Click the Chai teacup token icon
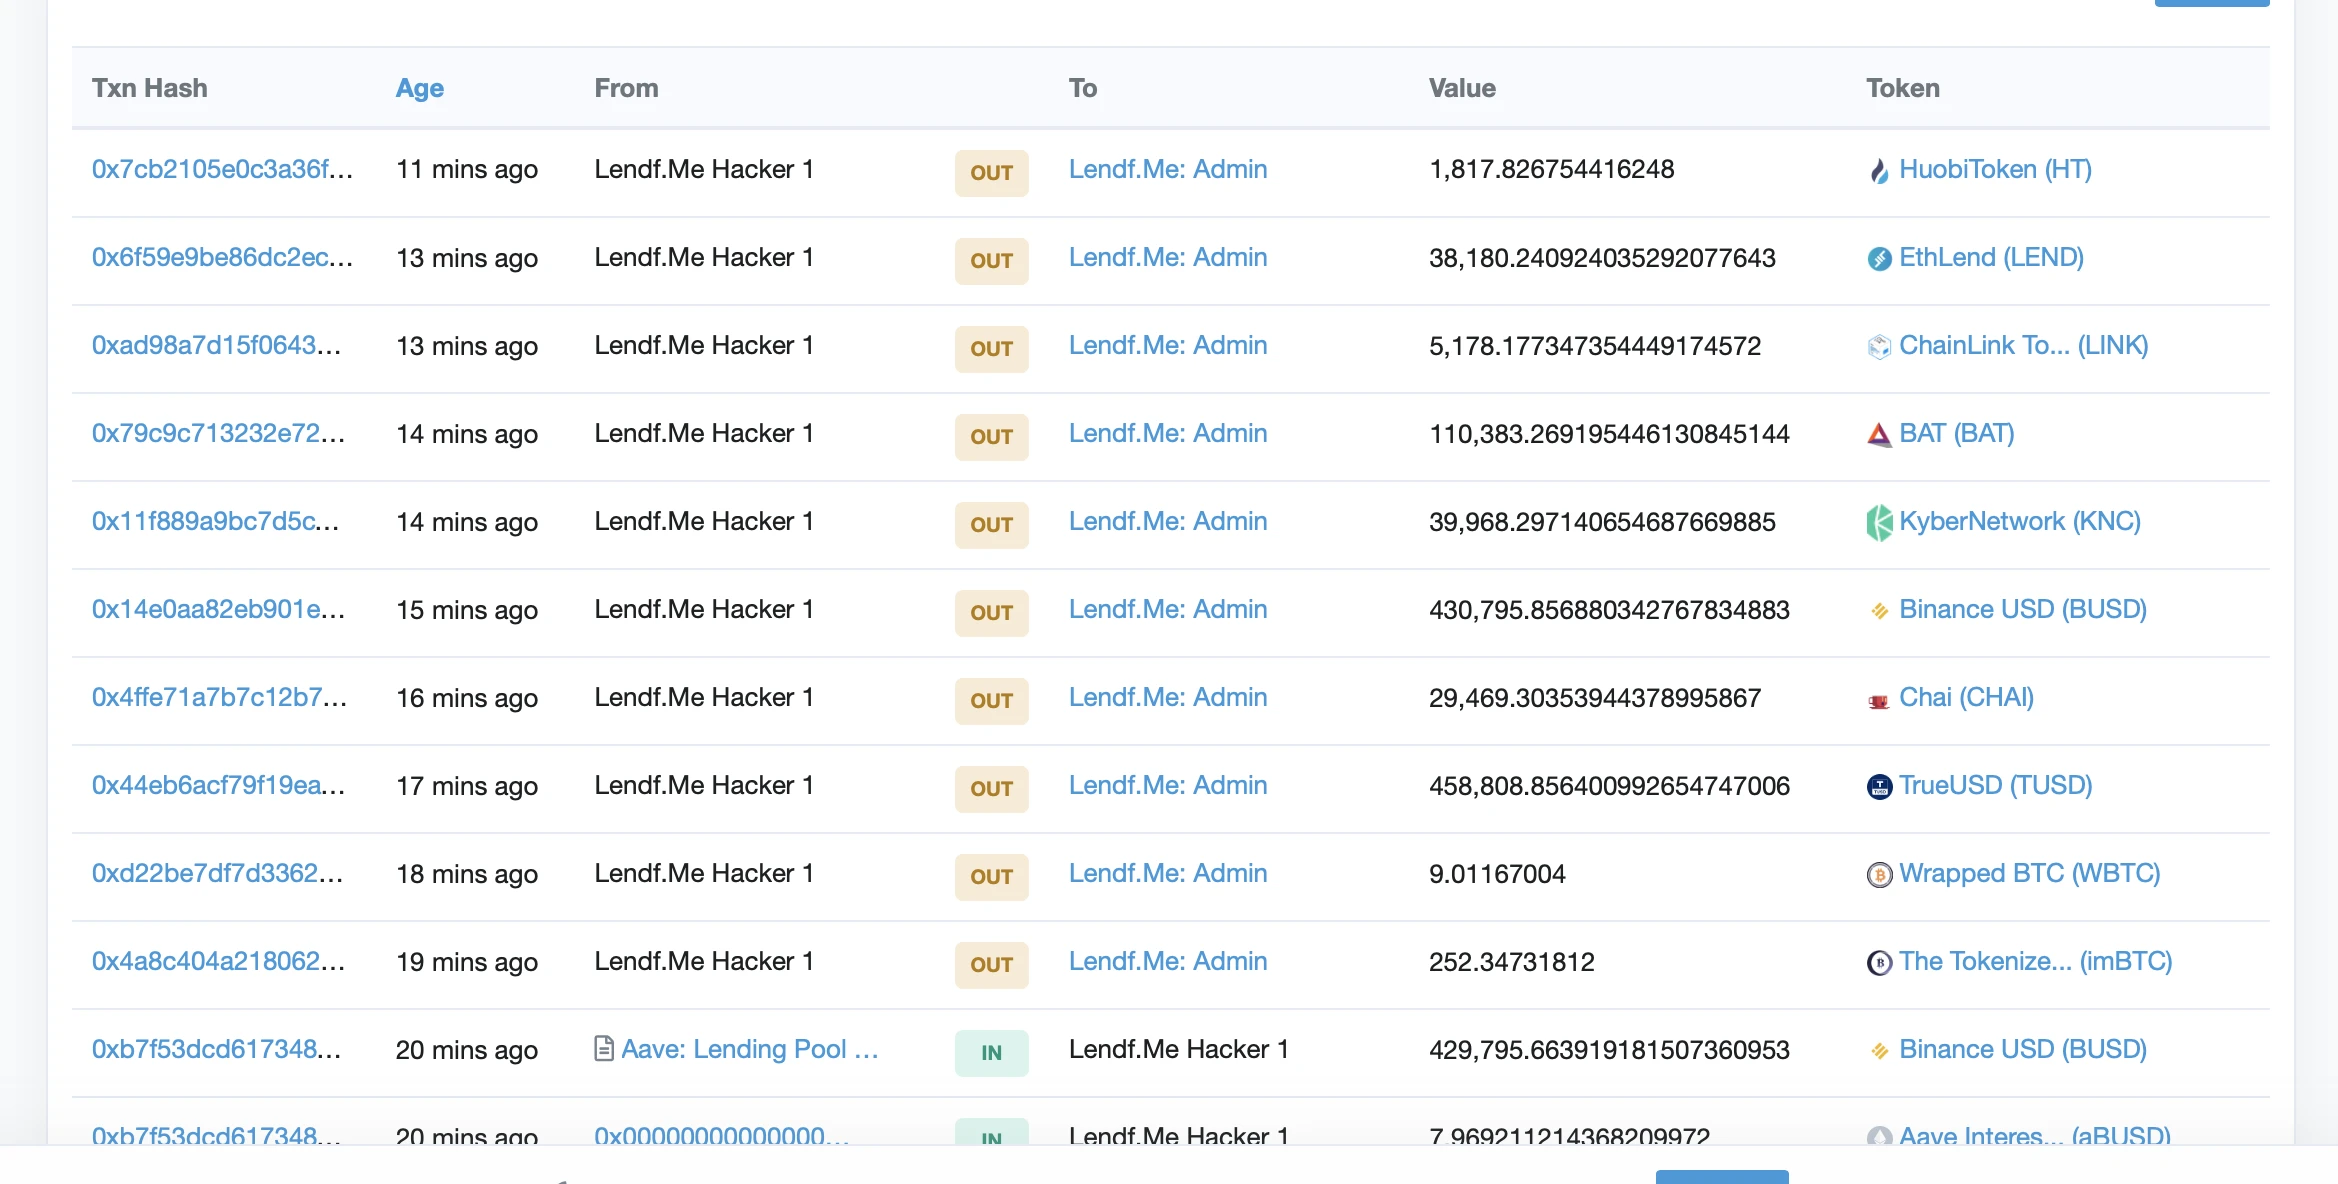The image size is (2338, 1184). (1879, 700)
